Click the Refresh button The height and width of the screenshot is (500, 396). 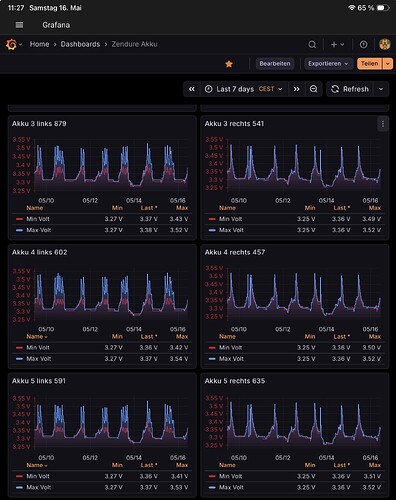pos(350,89)
